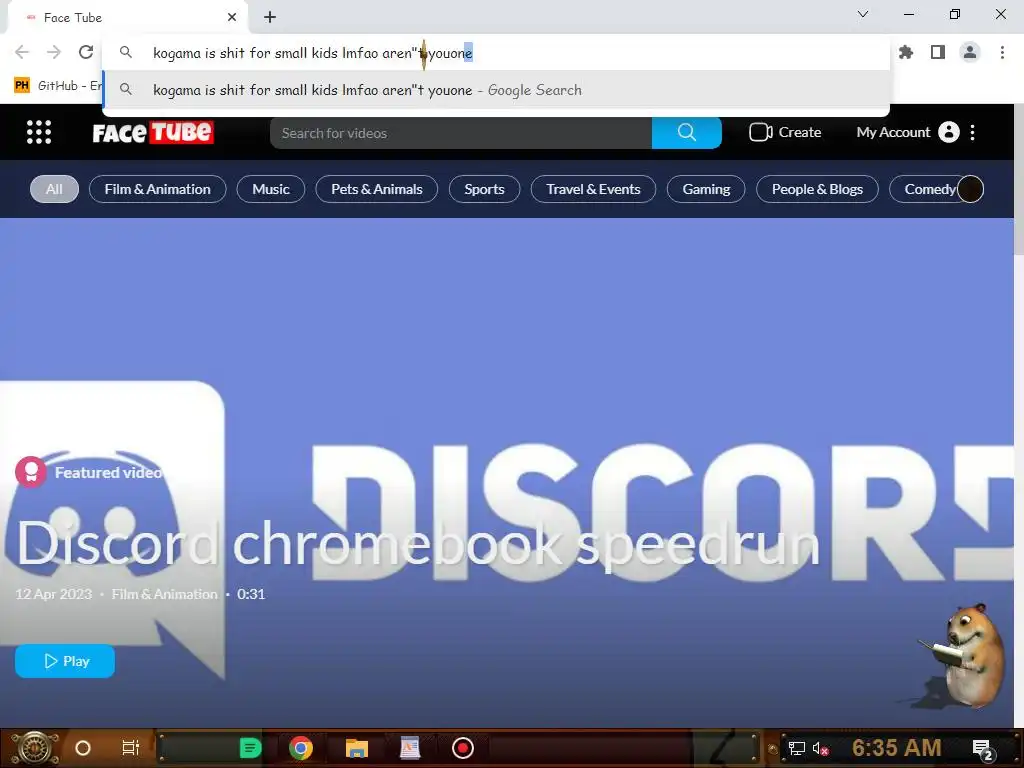This screenshot has height=768, width=1024.
Task: Select the Google Search suggestion row
Action: (x=496, y=90)
